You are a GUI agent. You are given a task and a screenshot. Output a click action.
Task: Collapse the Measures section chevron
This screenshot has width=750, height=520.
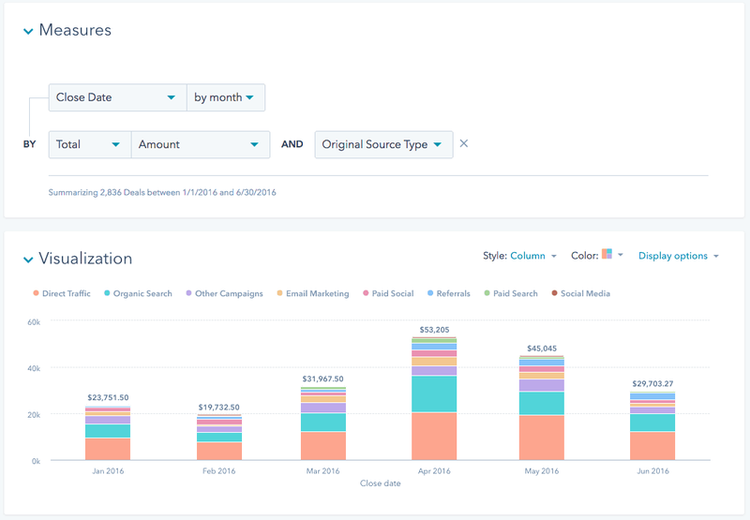pyautogui.click(x=28, y=32)
